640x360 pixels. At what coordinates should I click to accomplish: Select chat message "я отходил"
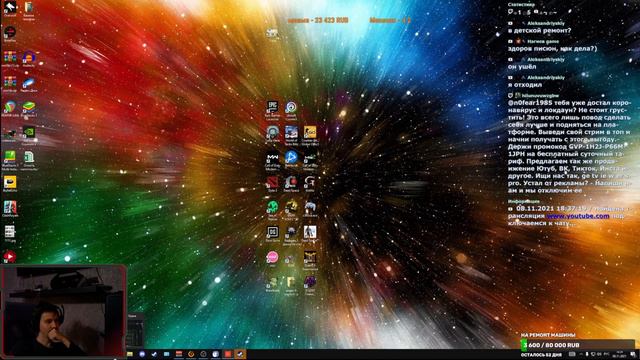pyautogui.click(x=525, y=85)
